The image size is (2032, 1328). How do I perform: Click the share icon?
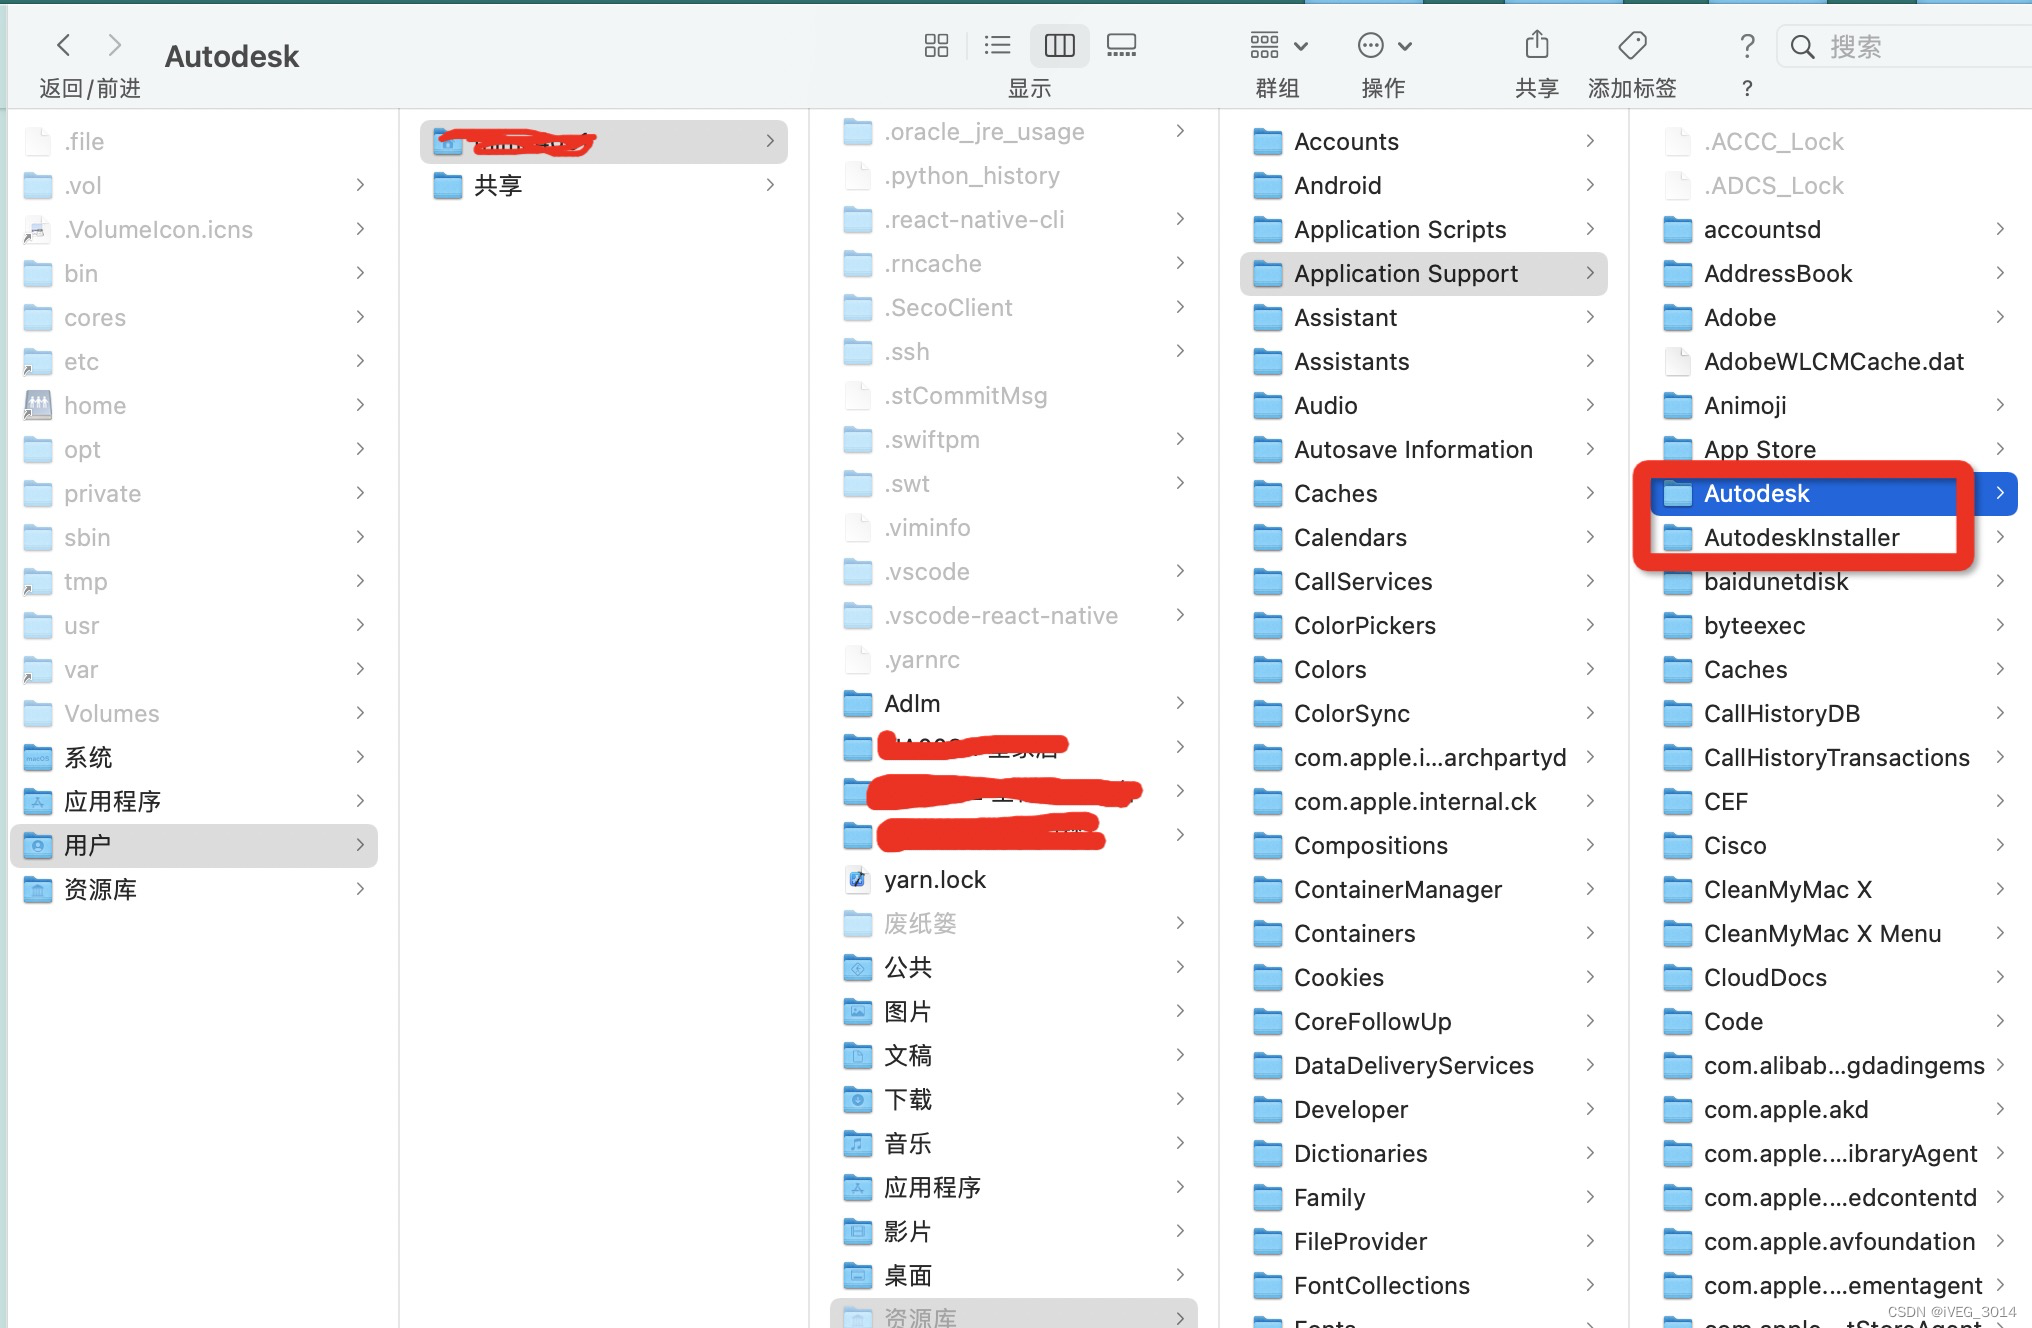1537,45
